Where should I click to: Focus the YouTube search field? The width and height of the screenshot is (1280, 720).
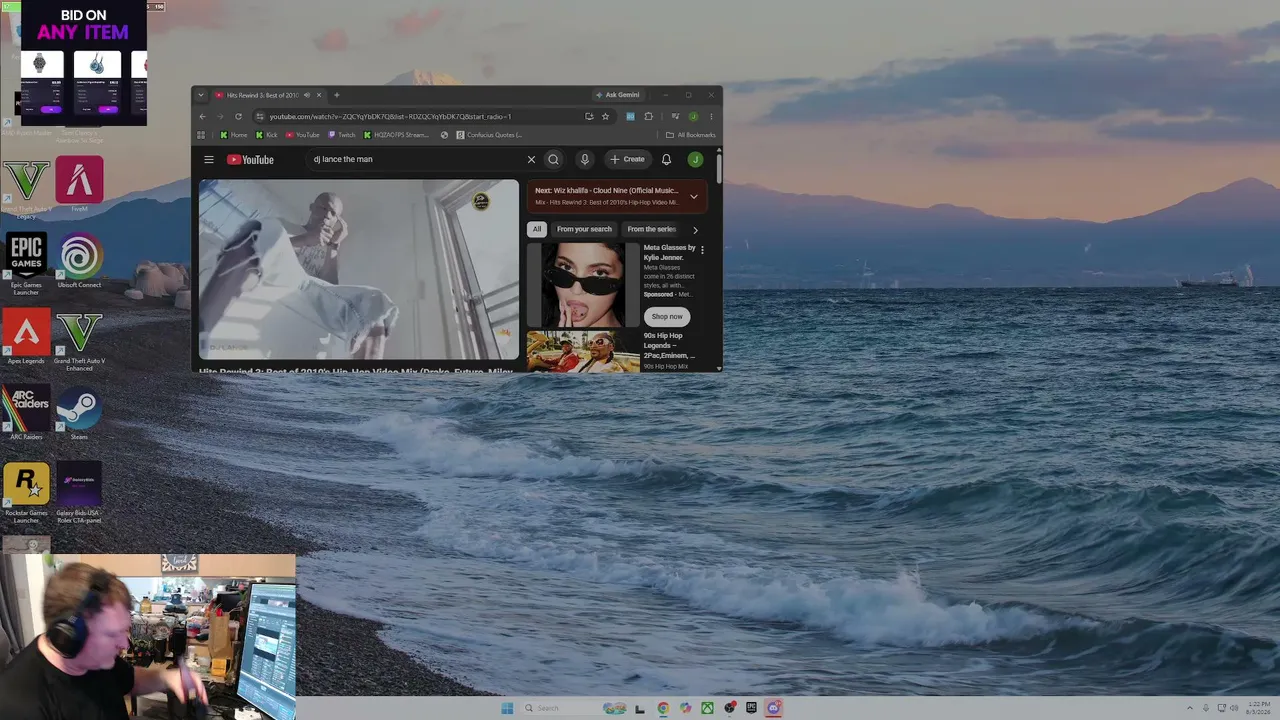[415, 159]
